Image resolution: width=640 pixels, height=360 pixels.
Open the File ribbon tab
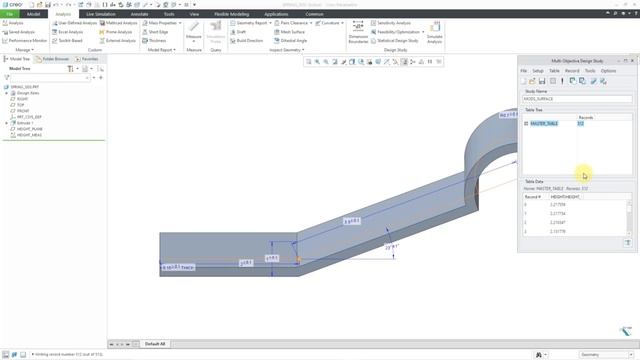coord(9,14)
